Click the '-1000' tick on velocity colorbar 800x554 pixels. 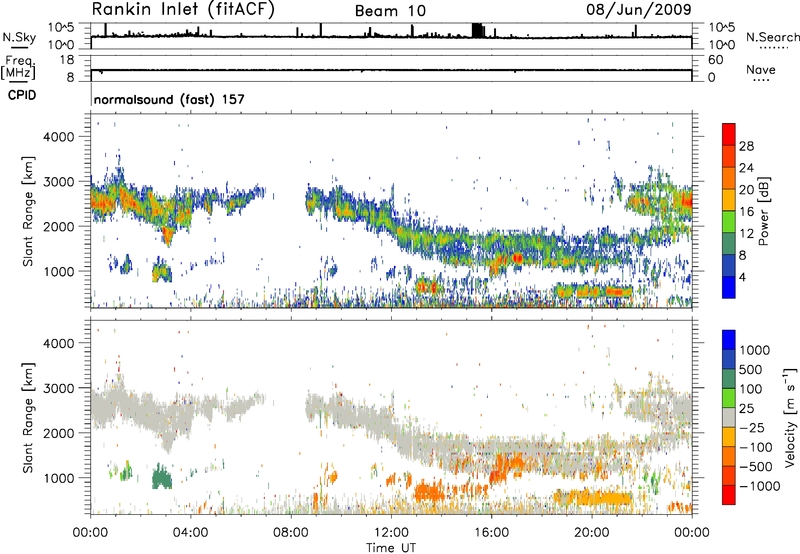pyautogui.click(x=759, y=486)
